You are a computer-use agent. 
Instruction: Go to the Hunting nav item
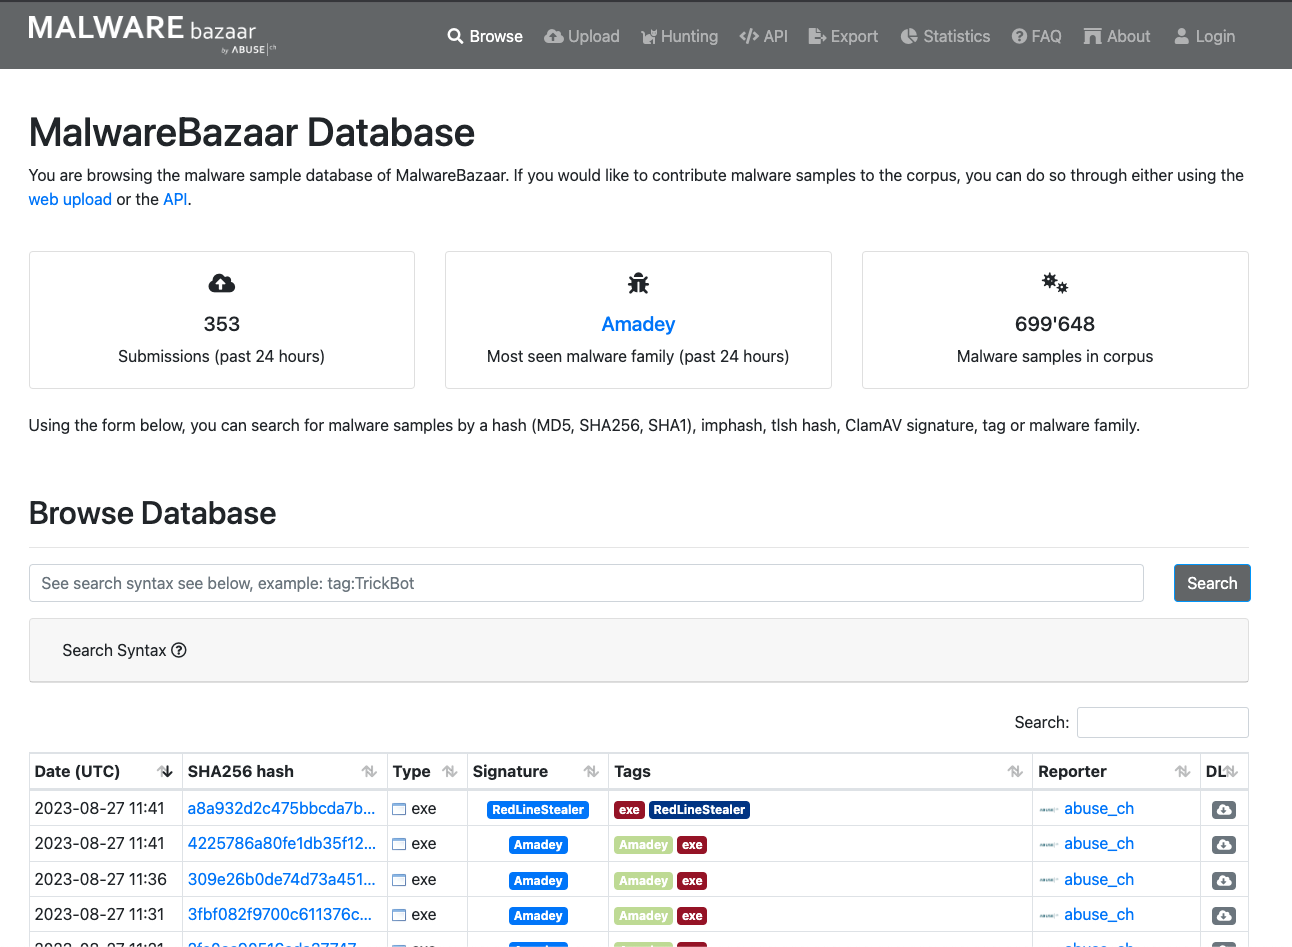[679, 36]
